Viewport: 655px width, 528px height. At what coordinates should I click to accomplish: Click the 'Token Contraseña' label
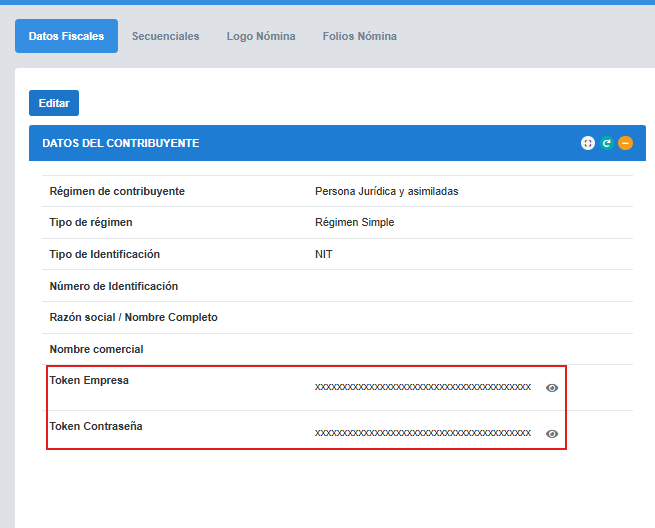pyautogui.click(x=96, y=426)
